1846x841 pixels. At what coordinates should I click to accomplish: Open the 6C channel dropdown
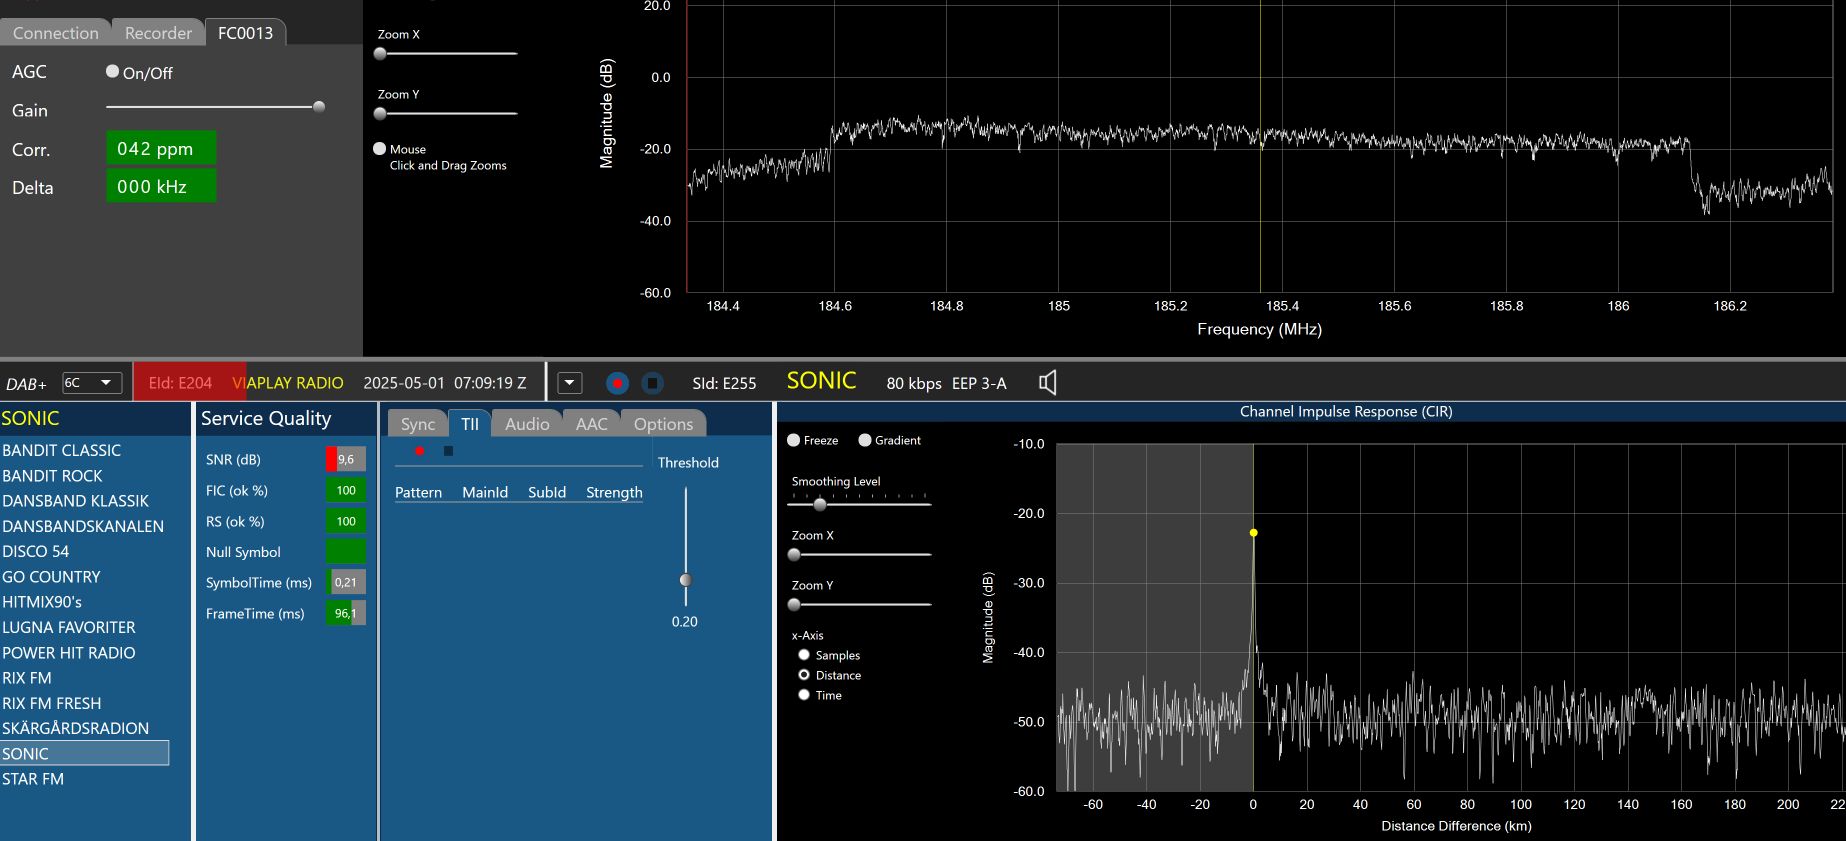tap(92, 383)
